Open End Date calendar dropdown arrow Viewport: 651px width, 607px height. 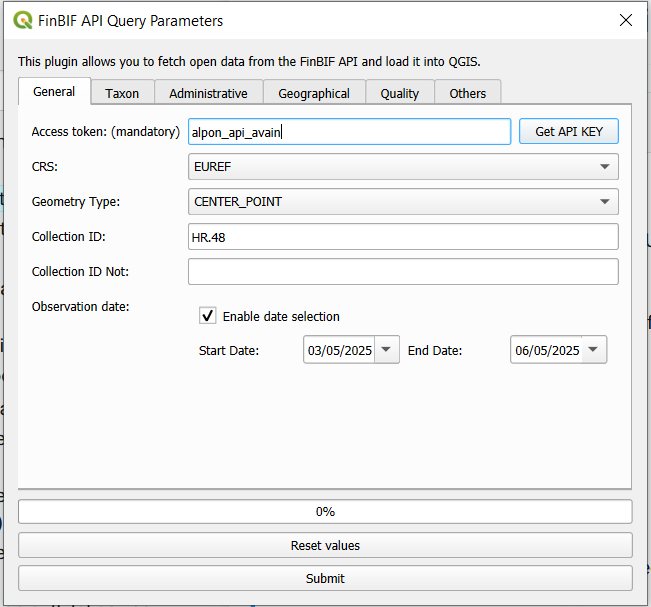(594, 350)
